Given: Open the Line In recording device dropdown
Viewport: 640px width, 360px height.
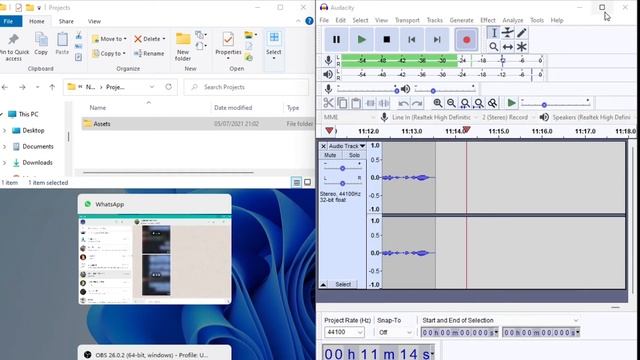Looking at the screenshot, I should [x=434, y=117].
